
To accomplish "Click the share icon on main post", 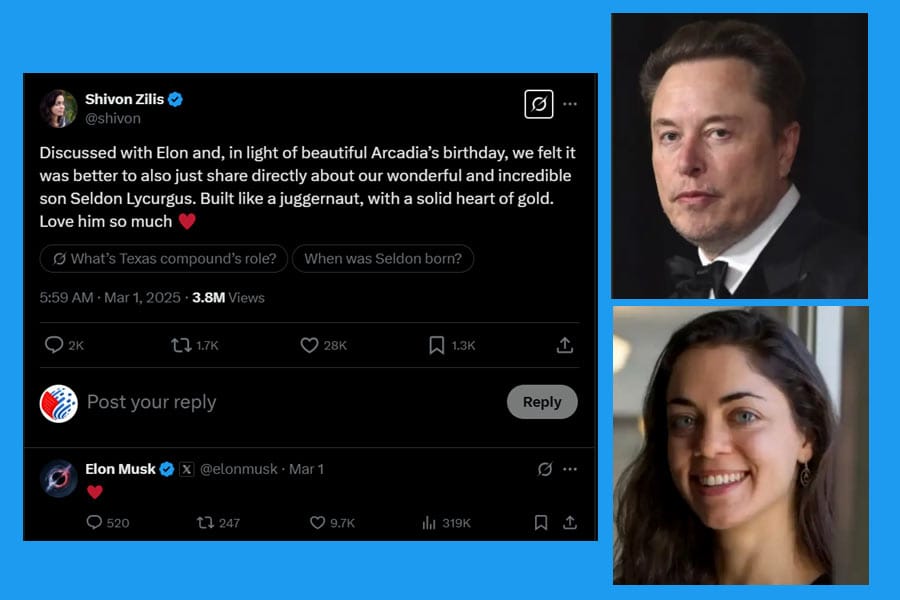I will [565, 345].
